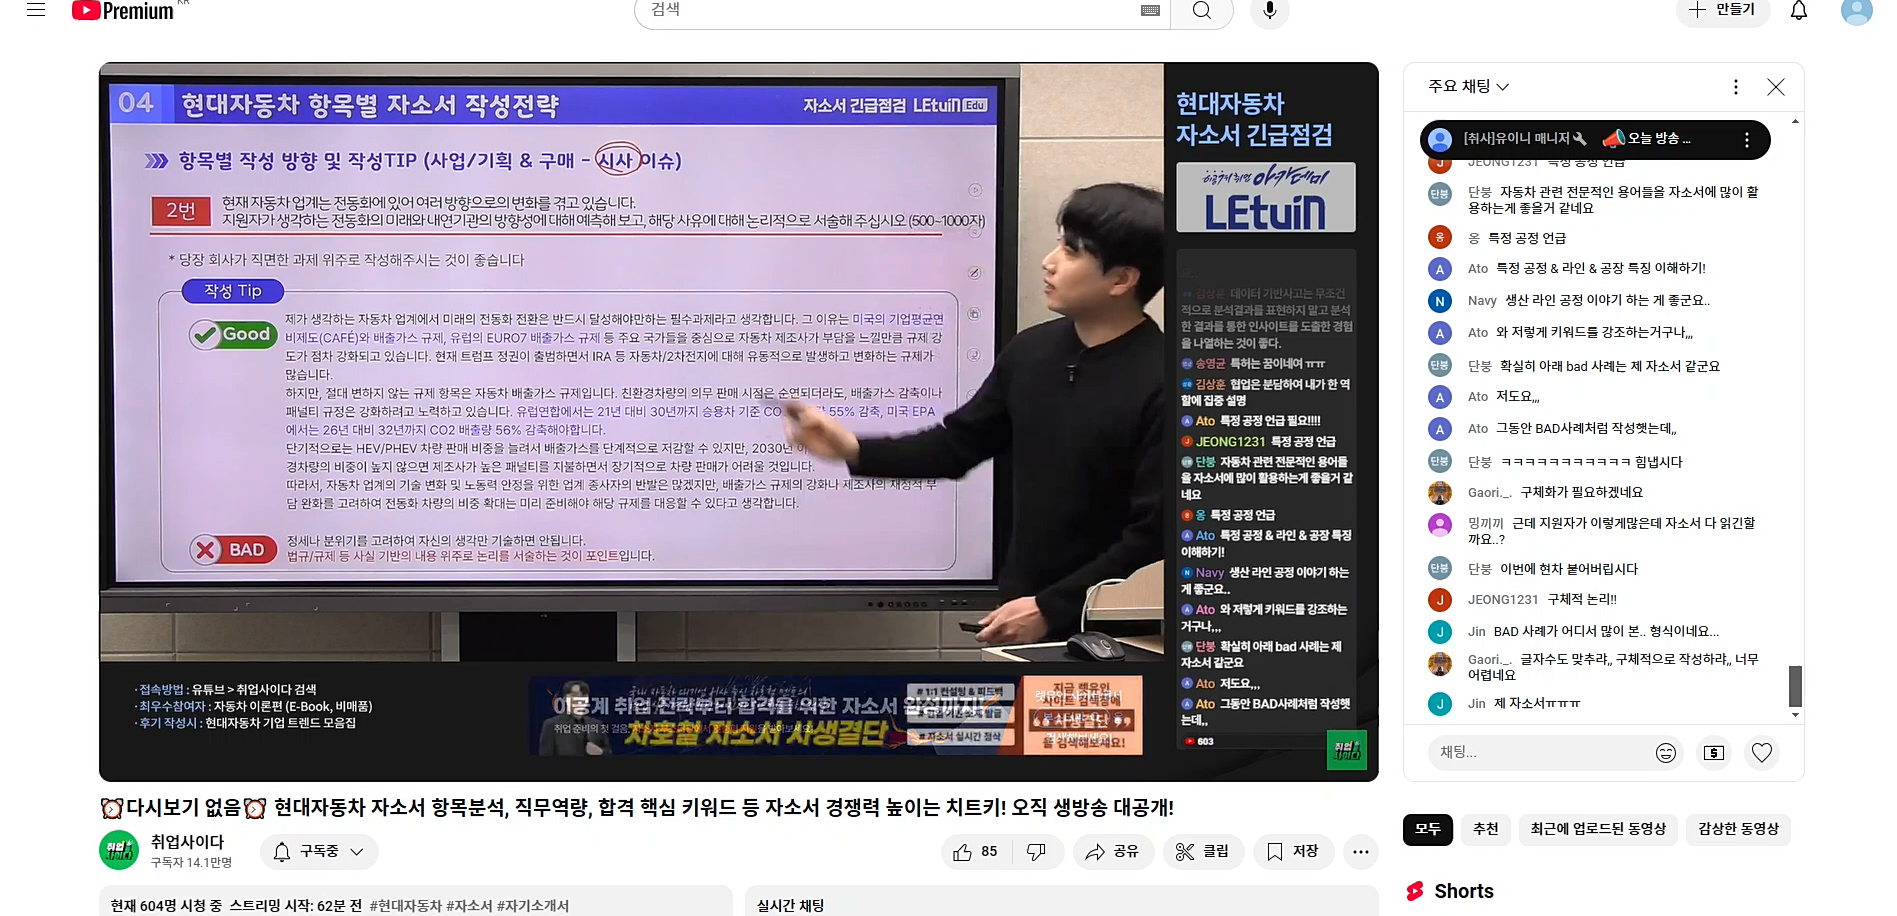Image resolution: width=1897 pixels, height=916 pixels.
Task: Open 취업사이다 channel avatar
Action: click(119, 850)
